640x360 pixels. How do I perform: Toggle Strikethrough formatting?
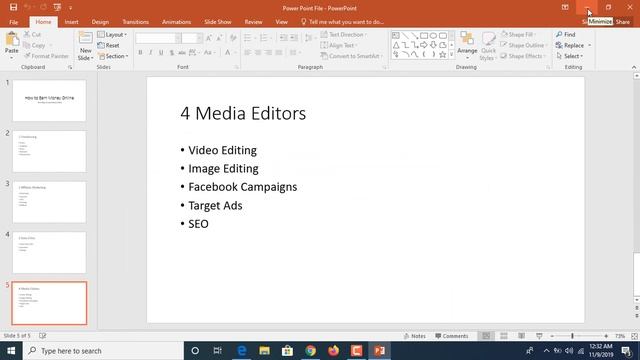pyautogui.click(x=182, y=52)
